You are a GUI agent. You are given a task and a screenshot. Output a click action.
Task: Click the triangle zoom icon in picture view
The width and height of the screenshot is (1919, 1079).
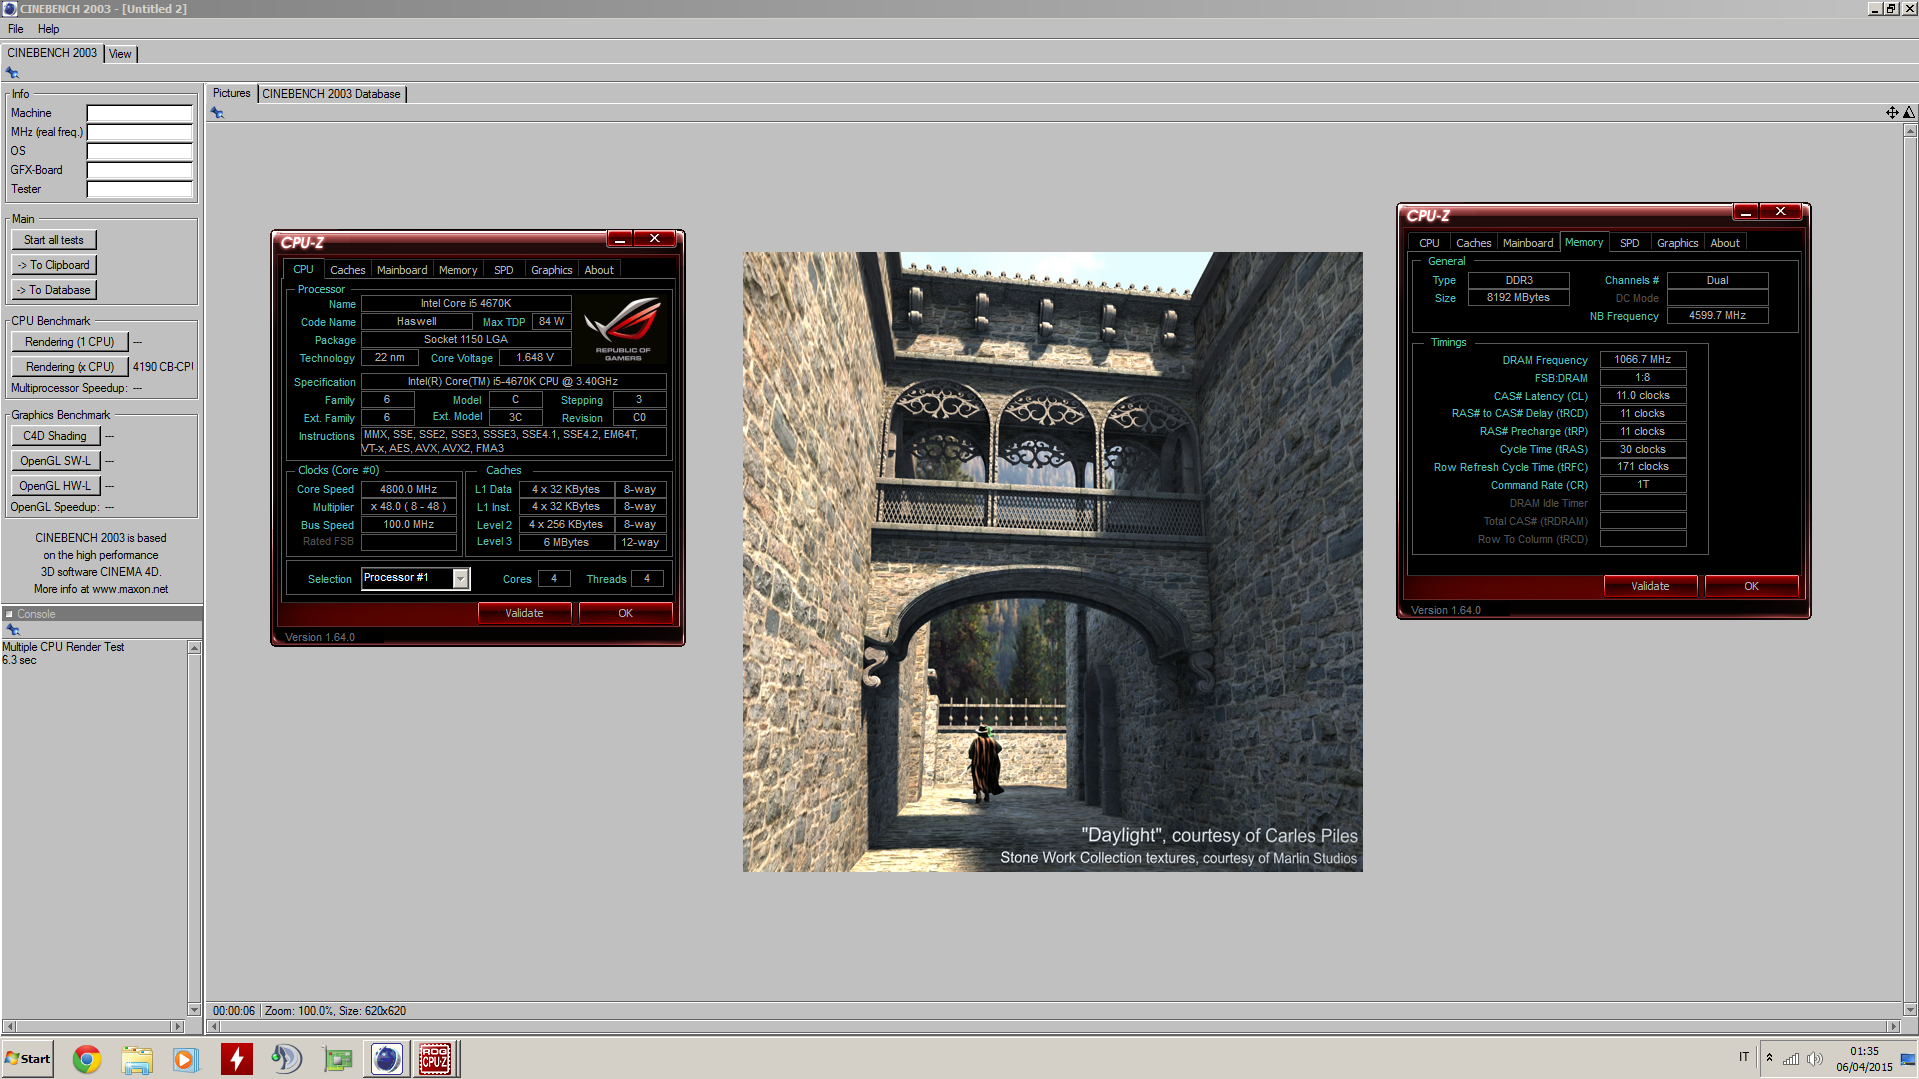(1908, 113)
